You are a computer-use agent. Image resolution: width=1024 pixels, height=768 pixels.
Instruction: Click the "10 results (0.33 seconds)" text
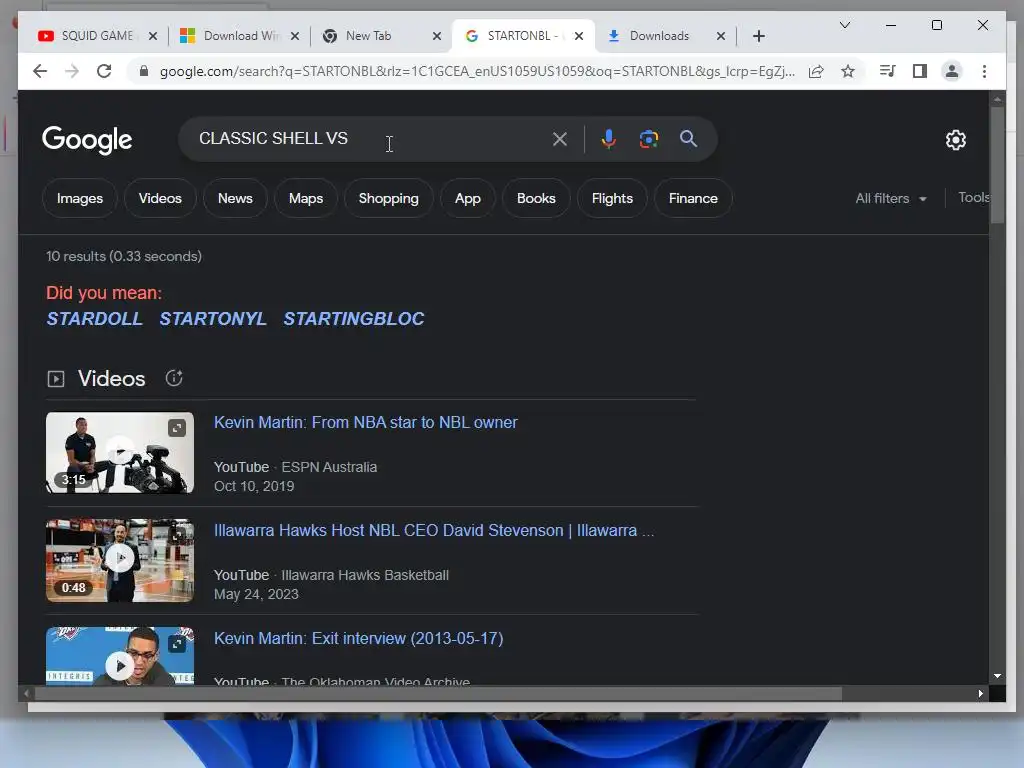(124, 256)
